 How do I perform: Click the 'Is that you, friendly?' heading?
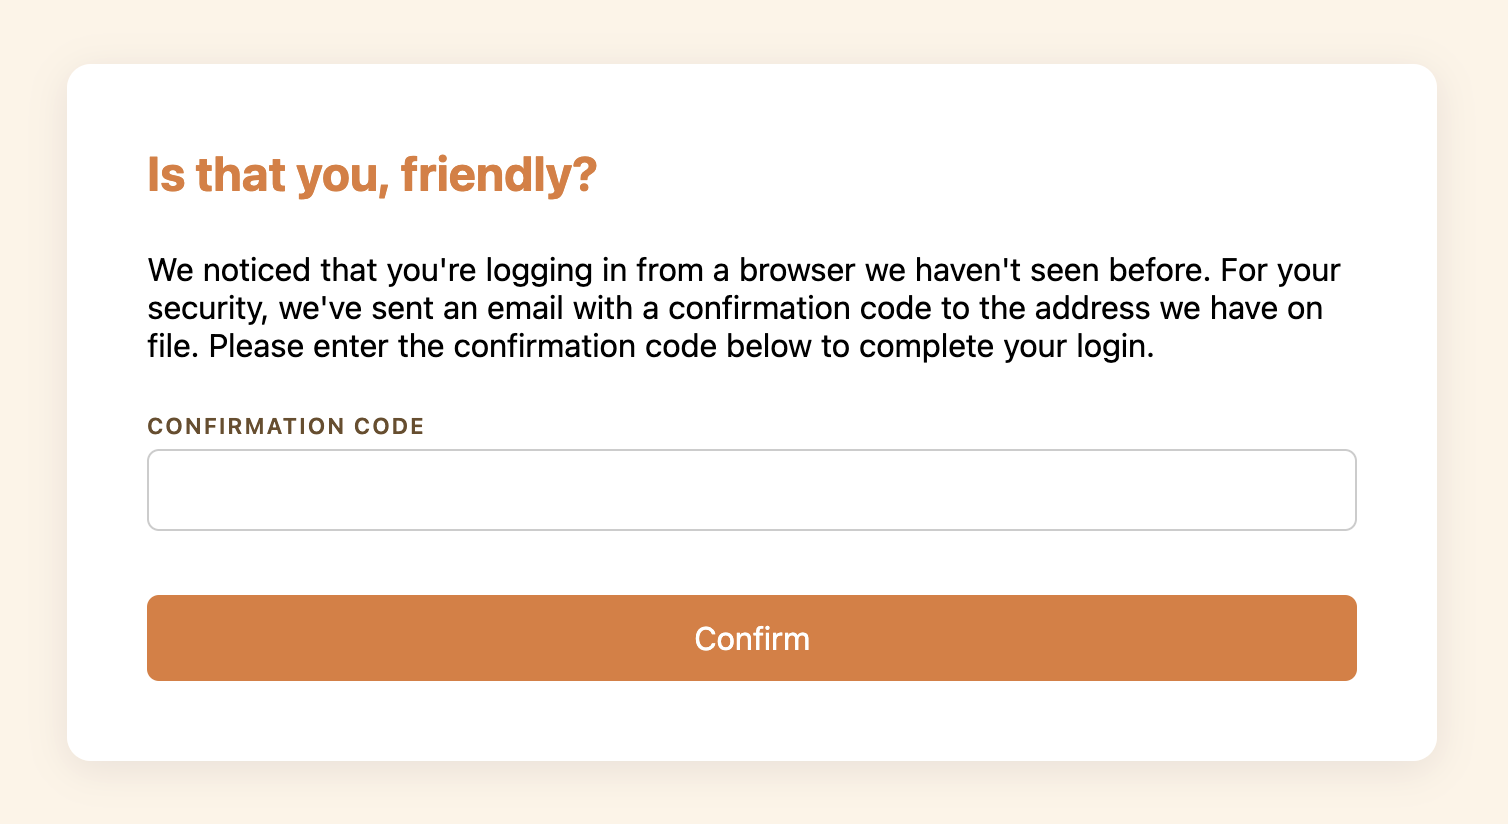point(371,173)
